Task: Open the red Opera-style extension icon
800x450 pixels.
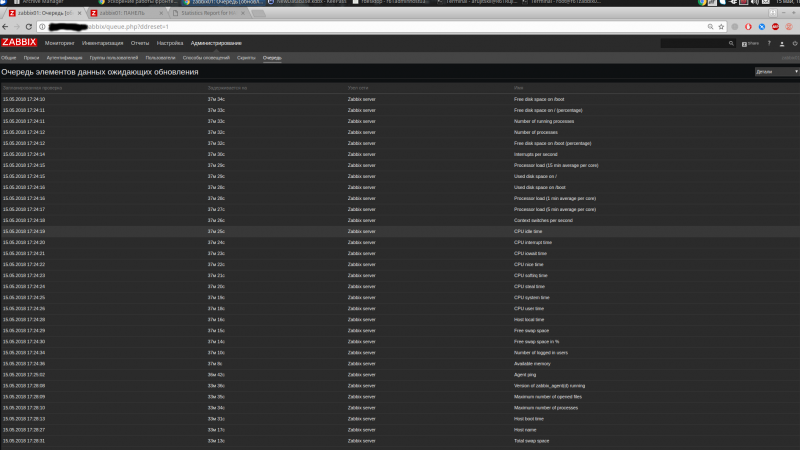Action: point(748,27)
